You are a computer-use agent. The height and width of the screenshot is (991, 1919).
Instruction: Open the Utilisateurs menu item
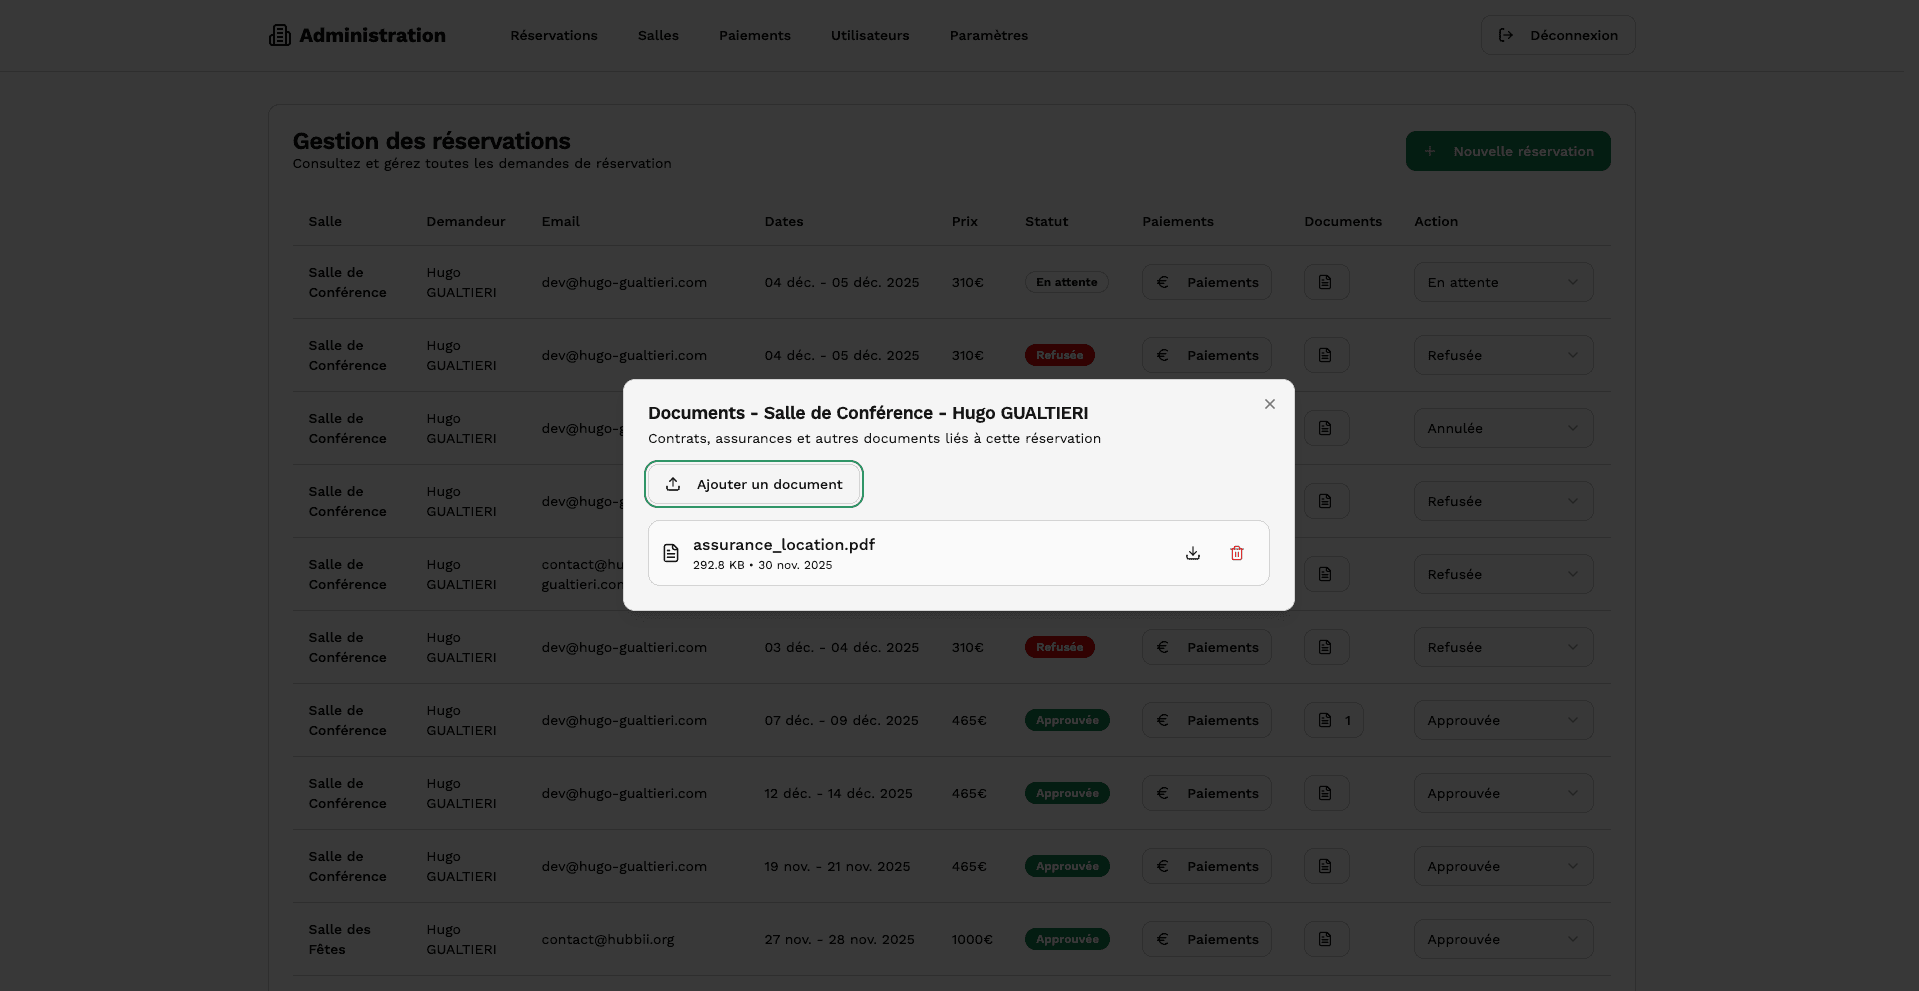coord(869,36)
